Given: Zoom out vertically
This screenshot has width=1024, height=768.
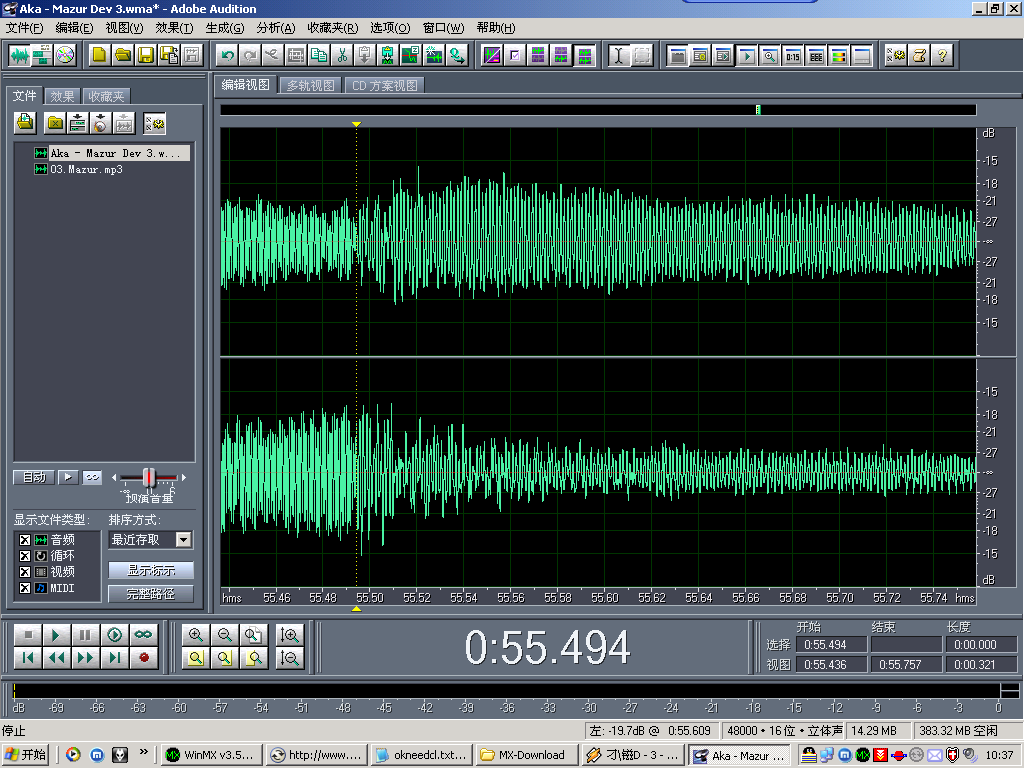Looking at the screenshot, I should [x=289, y=658].
